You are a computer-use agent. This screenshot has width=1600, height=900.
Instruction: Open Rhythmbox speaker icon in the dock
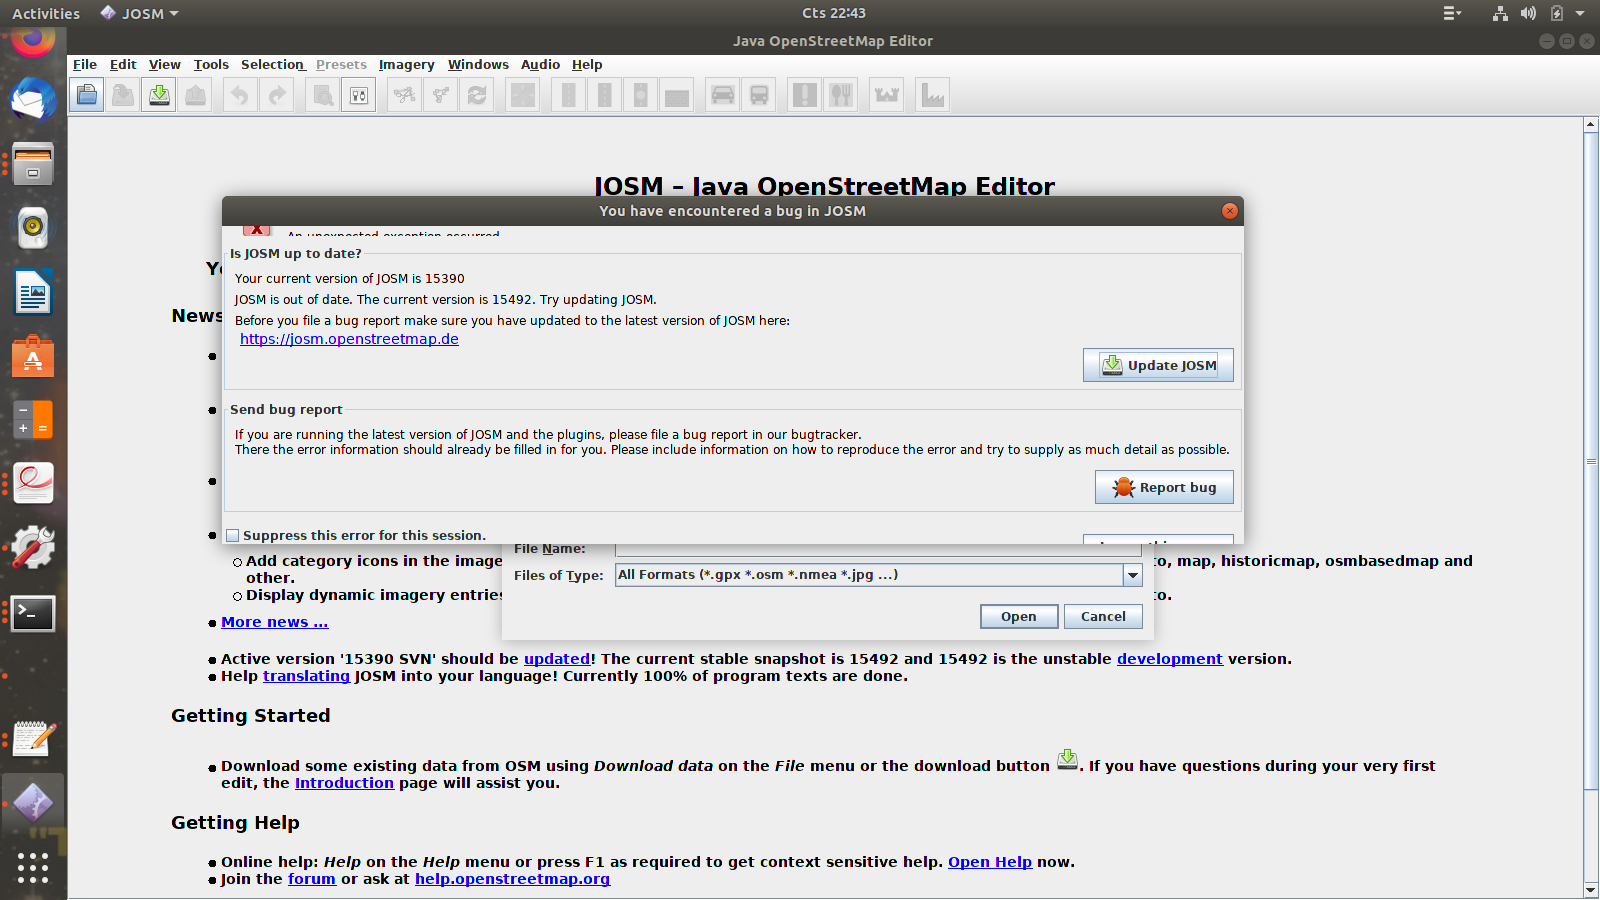point(33,227)
